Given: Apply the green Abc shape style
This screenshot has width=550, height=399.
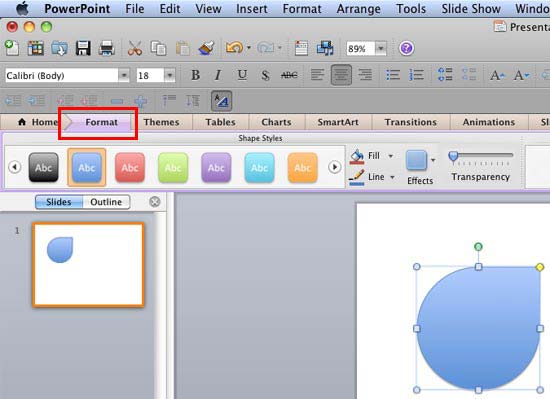Looking at the screenshot, I should [173, 168].
